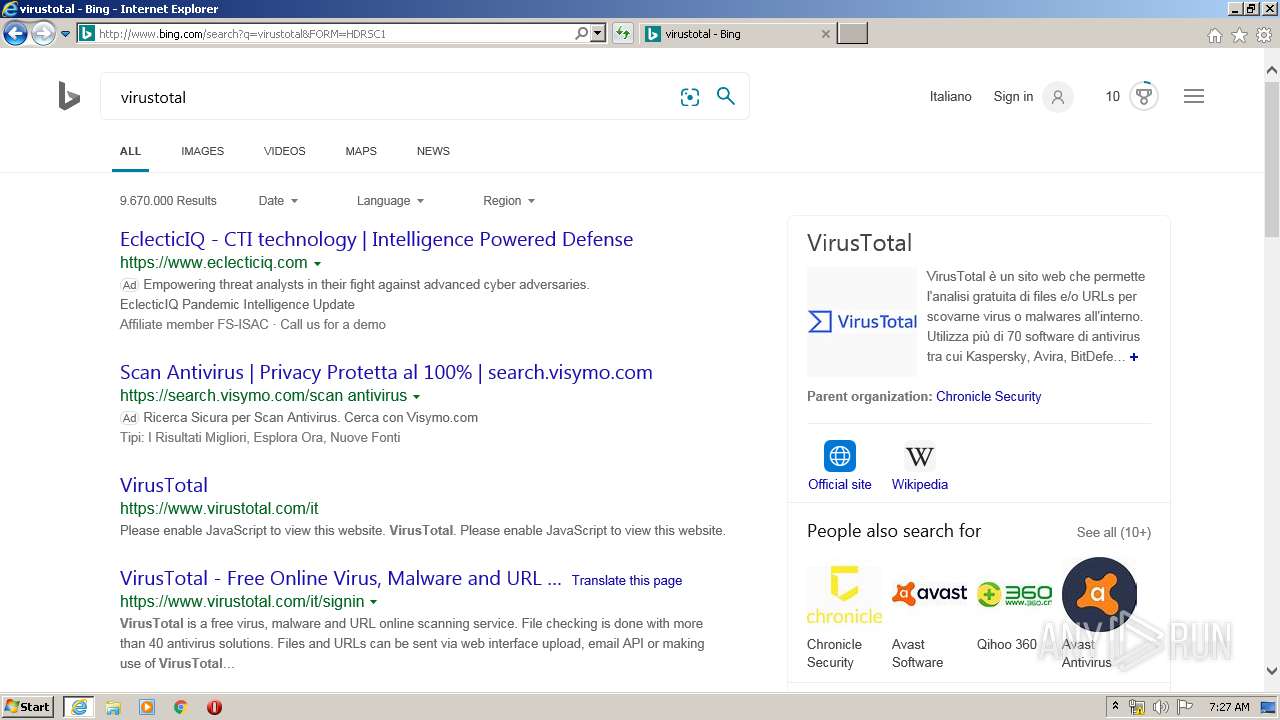This screenshot has width=1280, height=720.
Task: Click volume icon in system tray
Action: [x=1161, y=707]
